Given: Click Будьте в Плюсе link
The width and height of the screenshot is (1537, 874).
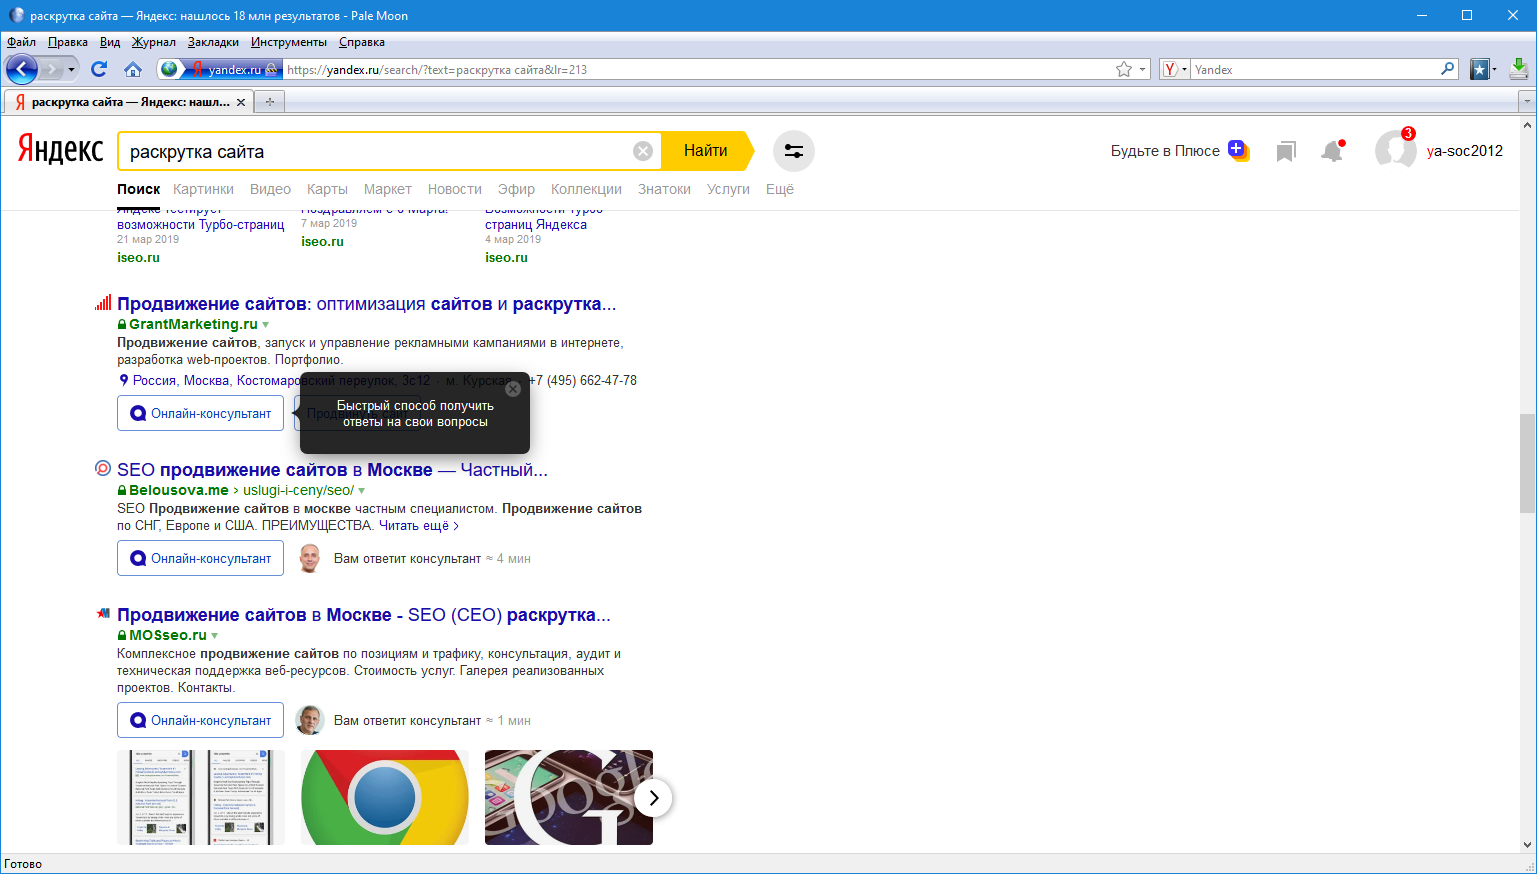Looking at the screenshot, I should pyautogui.click(x=1165, y=151).
